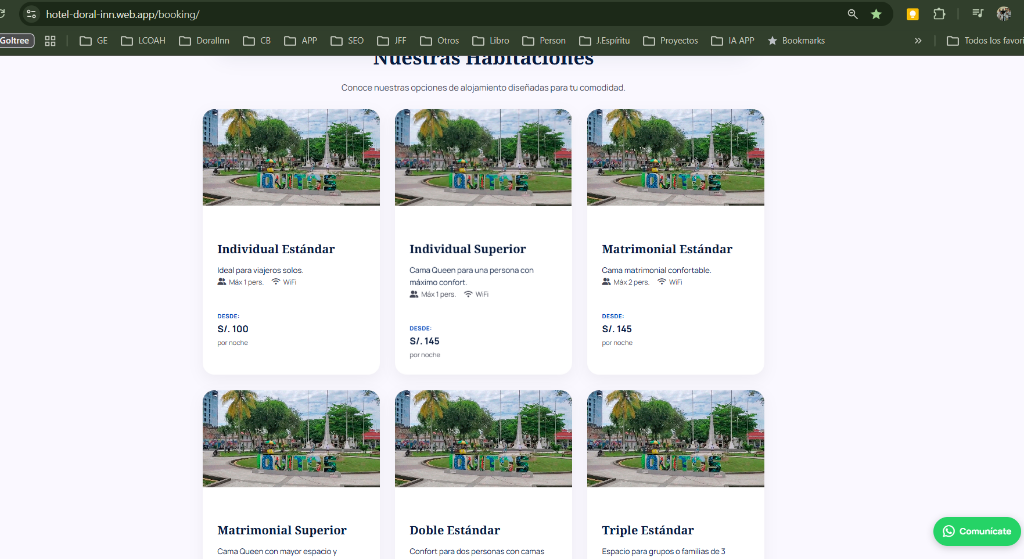Open the Libro bookmarks folder
The width and height of the screenshot is (1024, 559).
tap(490, 40)
